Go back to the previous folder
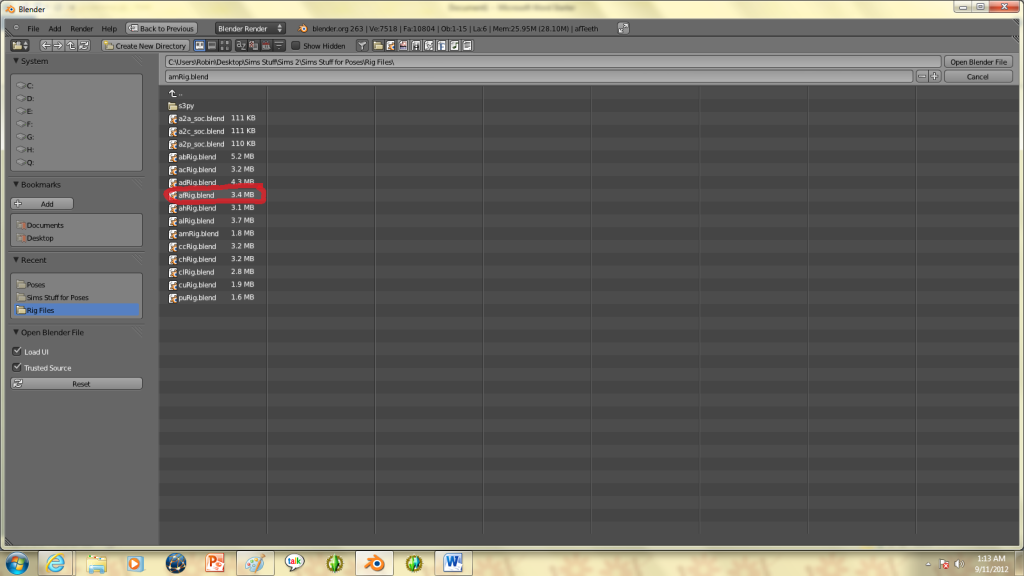 (46, 46)
